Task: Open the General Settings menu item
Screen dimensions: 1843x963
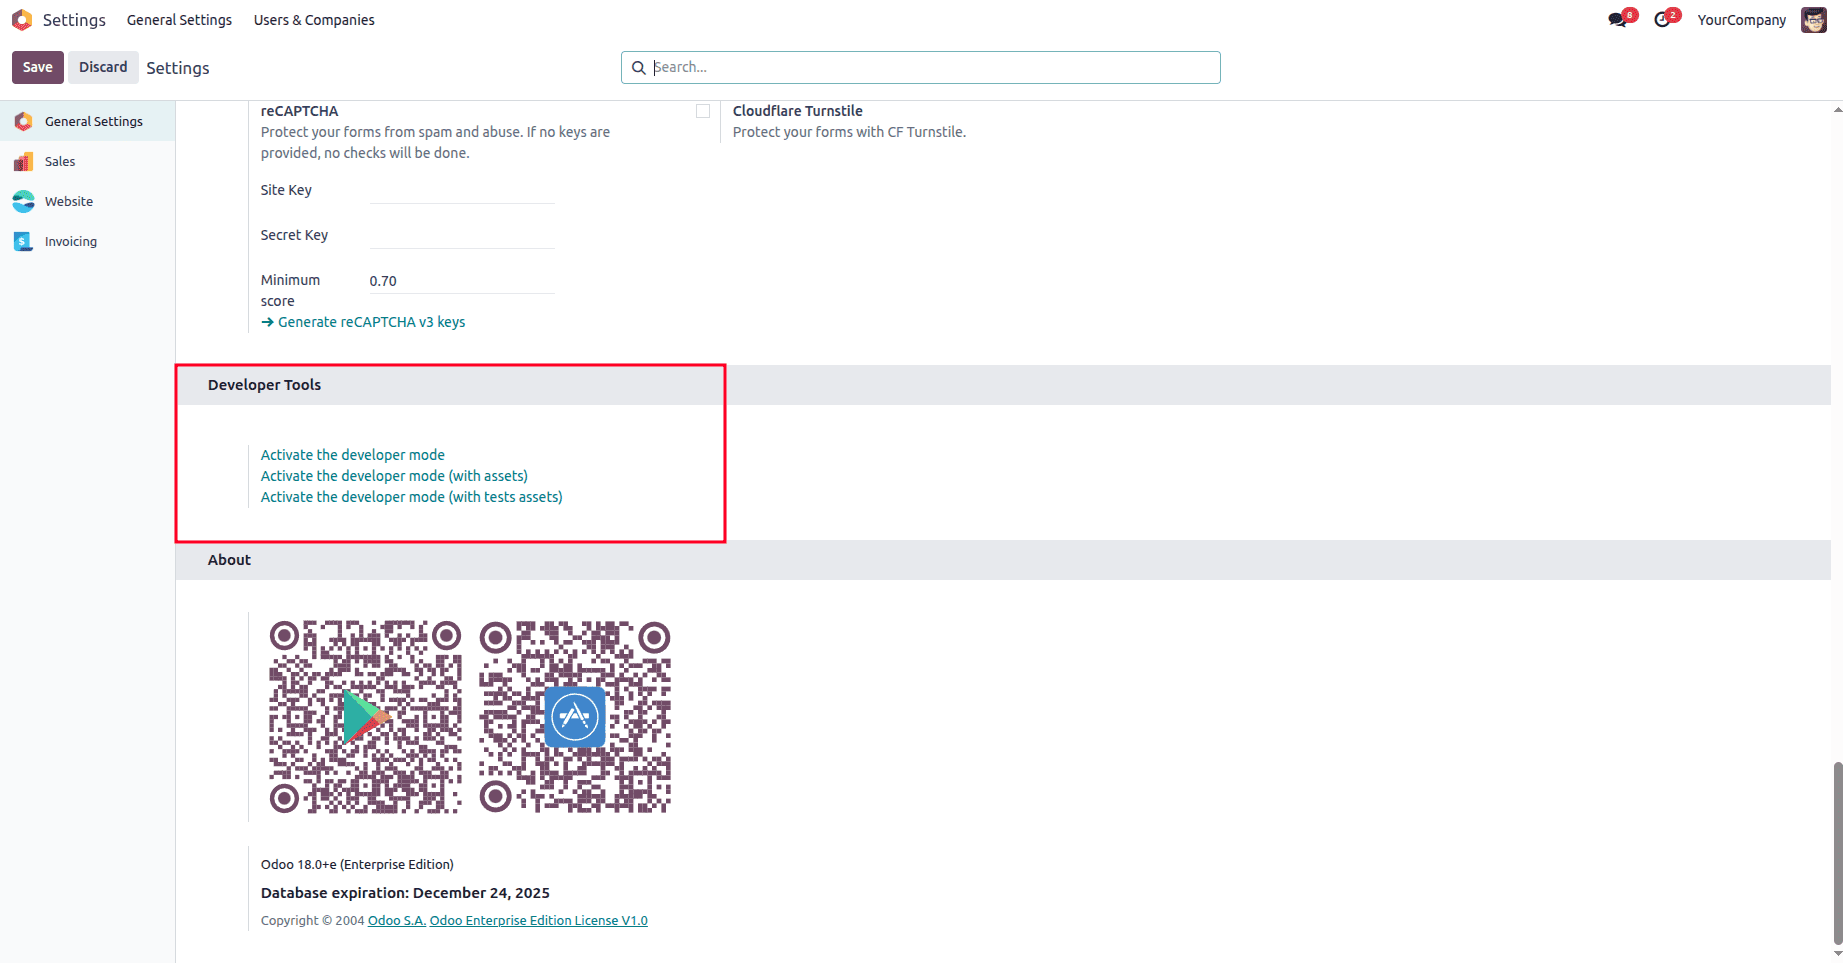Action: point(179,19)
